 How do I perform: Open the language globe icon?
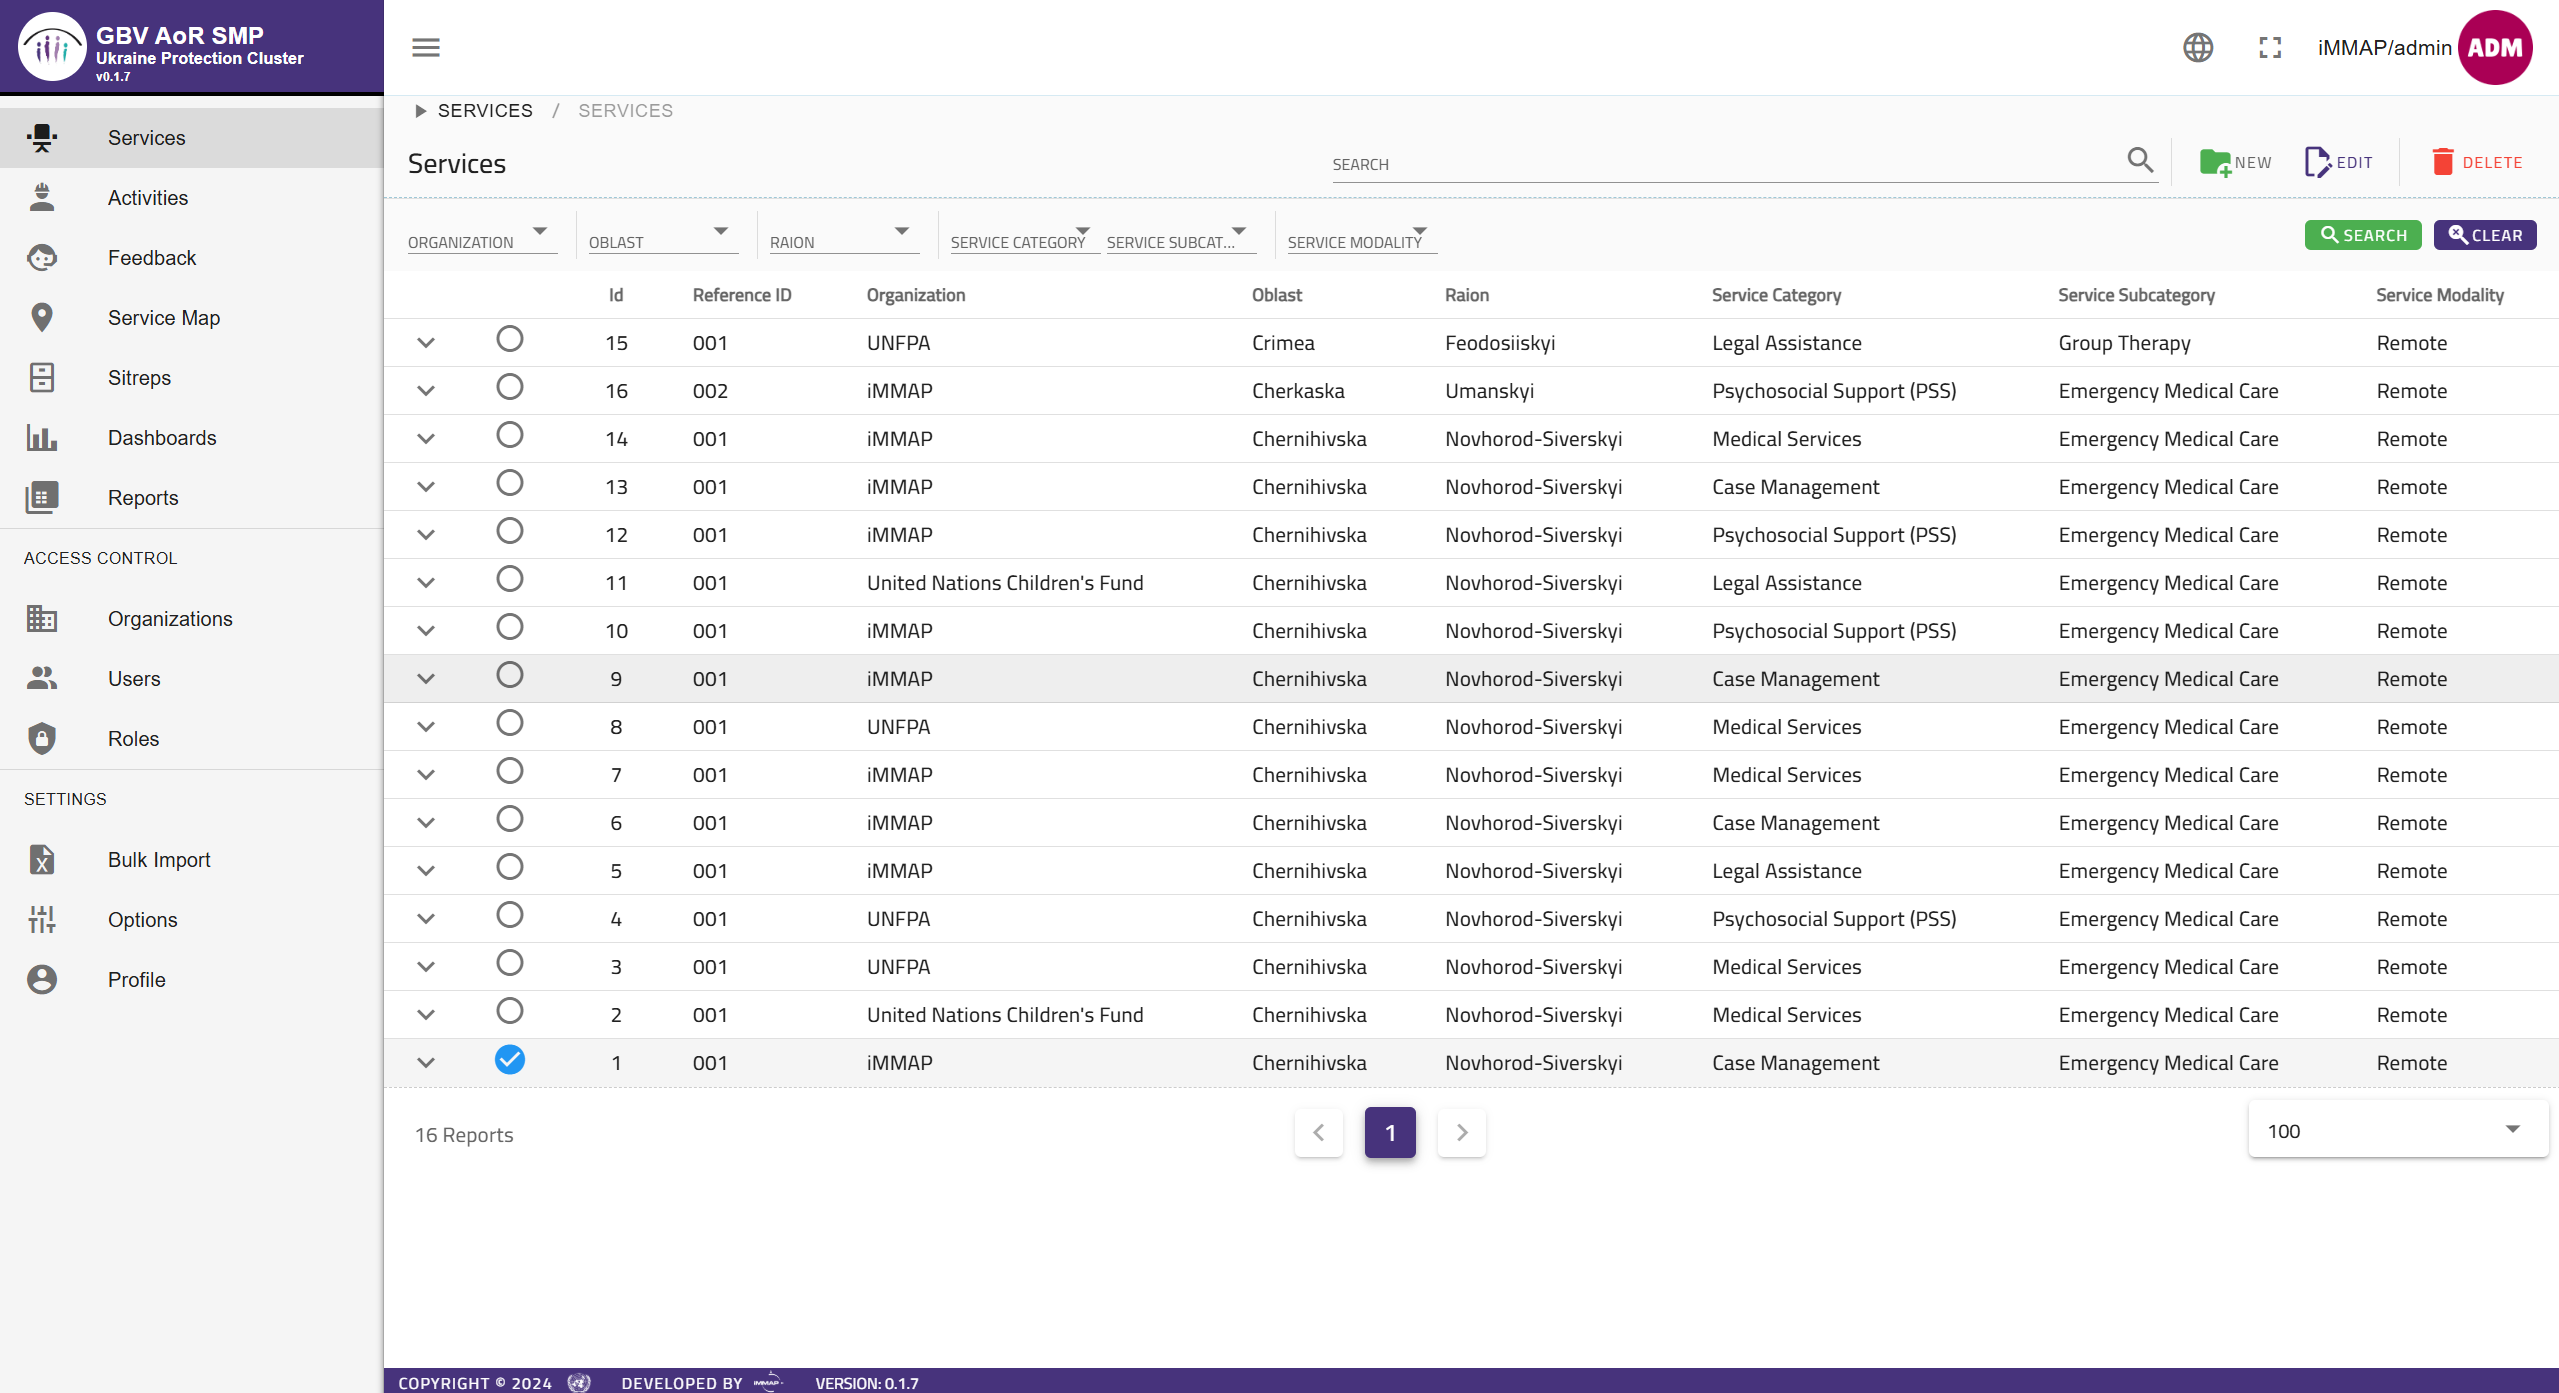click(2197, 47)
